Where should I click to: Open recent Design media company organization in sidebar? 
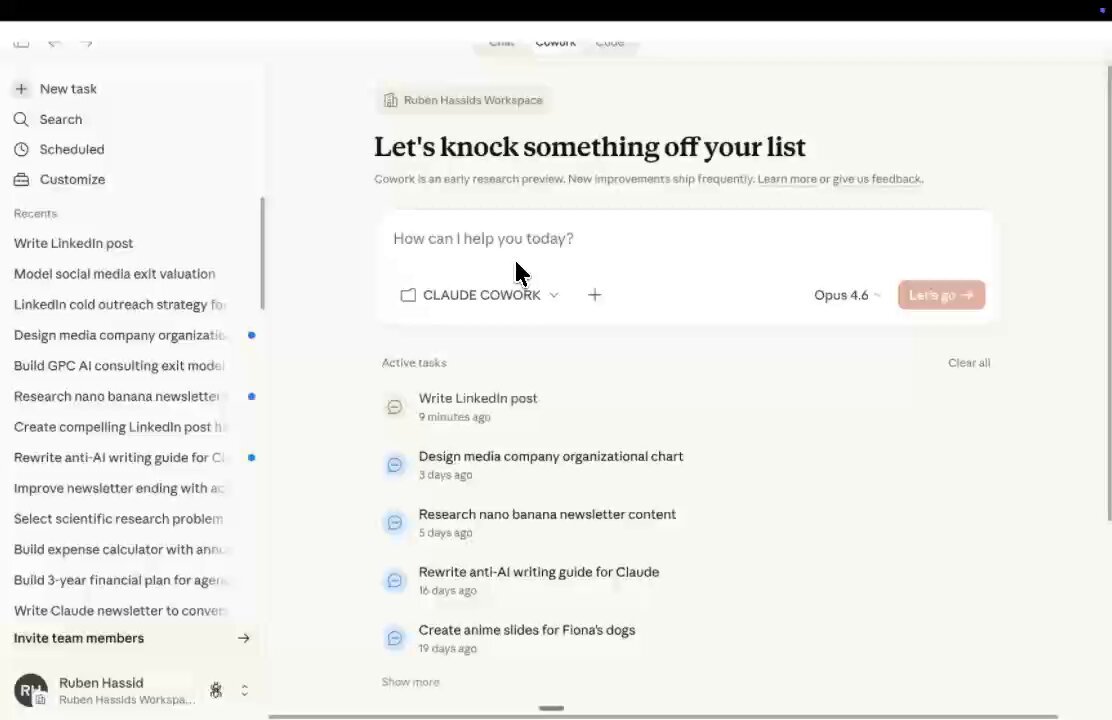[x=119, y=335]
